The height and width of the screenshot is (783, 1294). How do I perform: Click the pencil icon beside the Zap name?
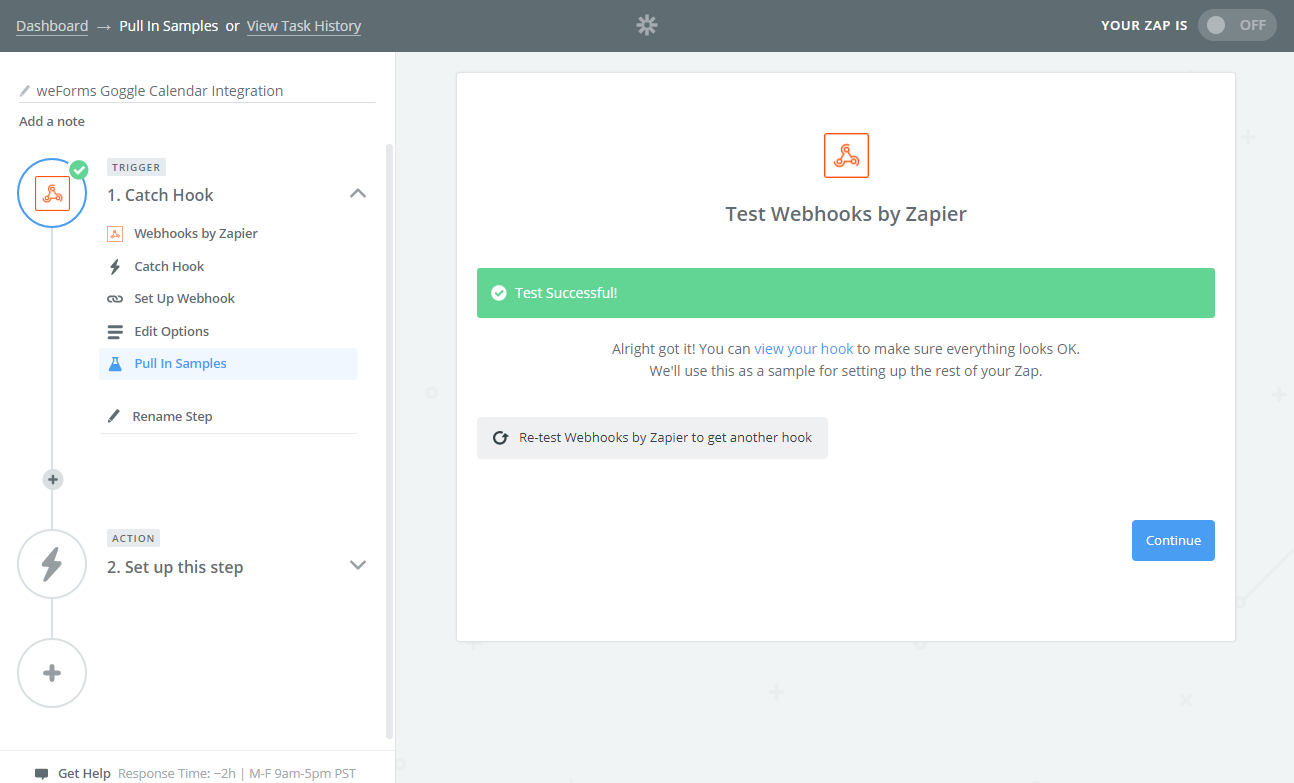pos(26,91)
